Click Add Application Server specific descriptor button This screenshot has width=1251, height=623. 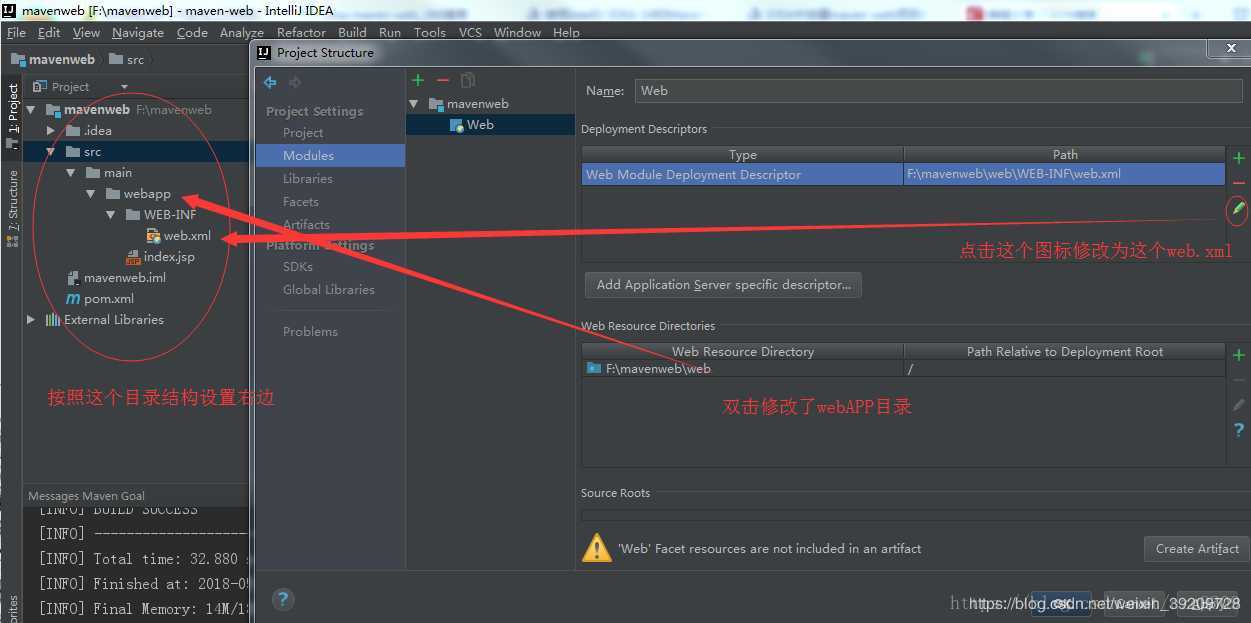723,284
